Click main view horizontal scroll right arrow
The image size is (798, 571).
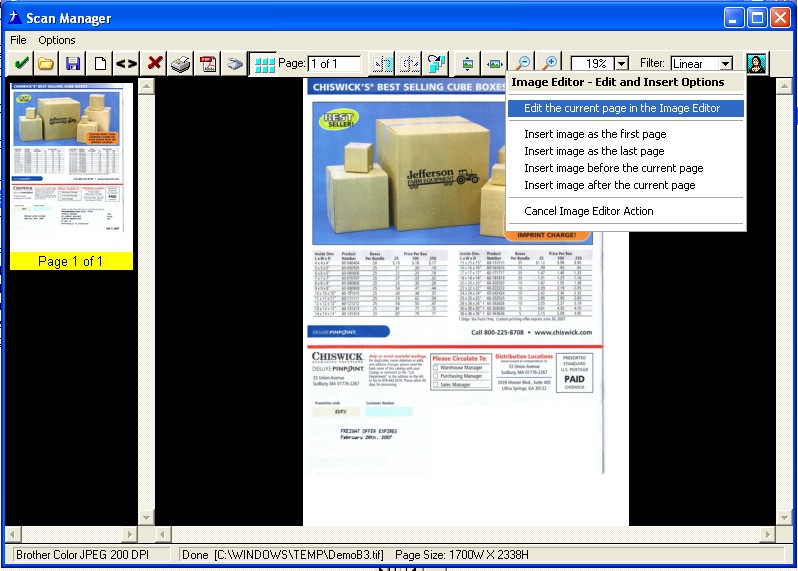(x=767, y=534)
